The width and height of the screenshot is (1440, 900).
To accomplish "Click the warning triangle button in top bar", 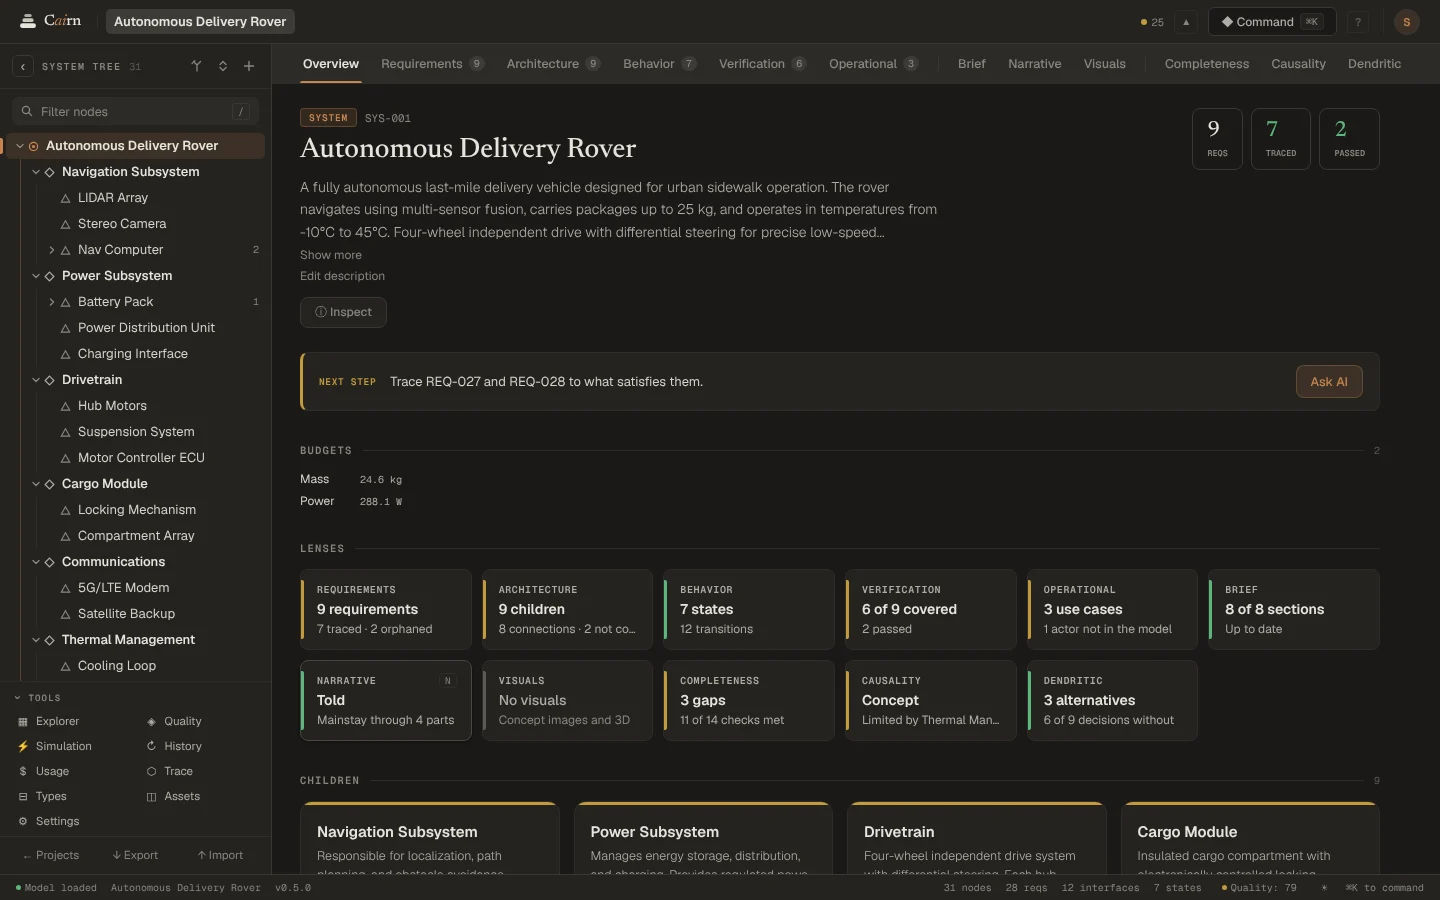I will [x=1186, y=22].
